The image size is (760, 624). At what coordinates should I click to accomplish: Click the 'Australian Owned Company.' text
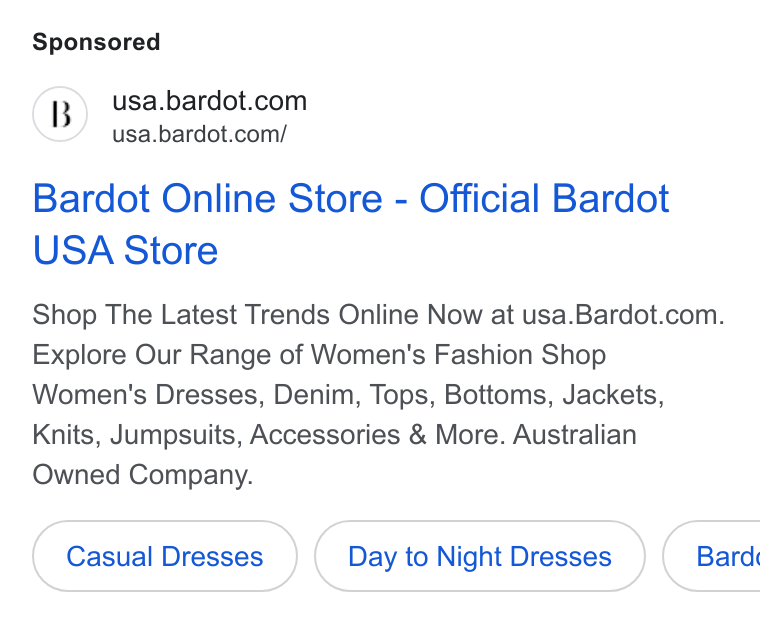[334, 454]
